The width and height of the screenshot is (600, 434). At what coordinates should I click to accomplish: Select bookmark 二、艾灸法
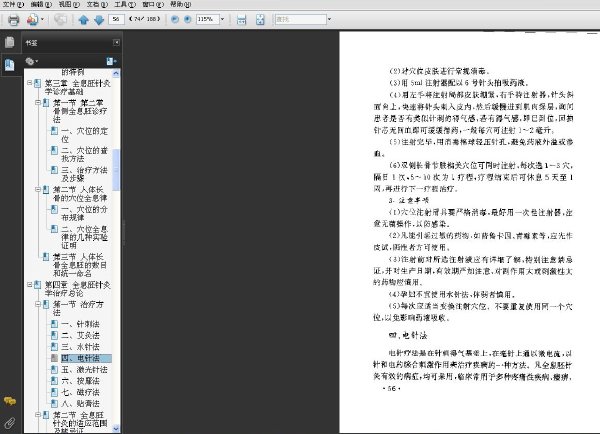pyautogui.click(x=80, y=335)
